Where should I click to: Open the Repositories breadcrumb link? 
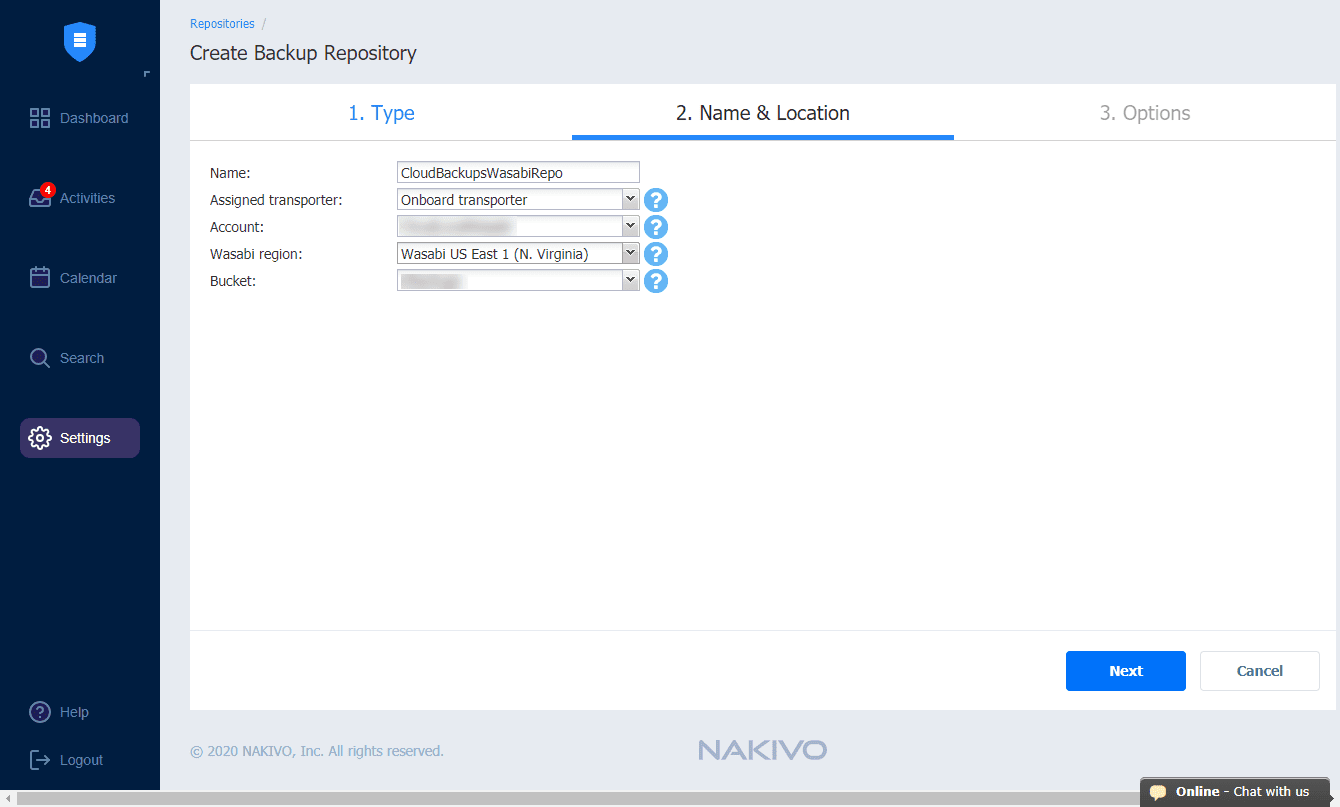(x=222, y=23)
